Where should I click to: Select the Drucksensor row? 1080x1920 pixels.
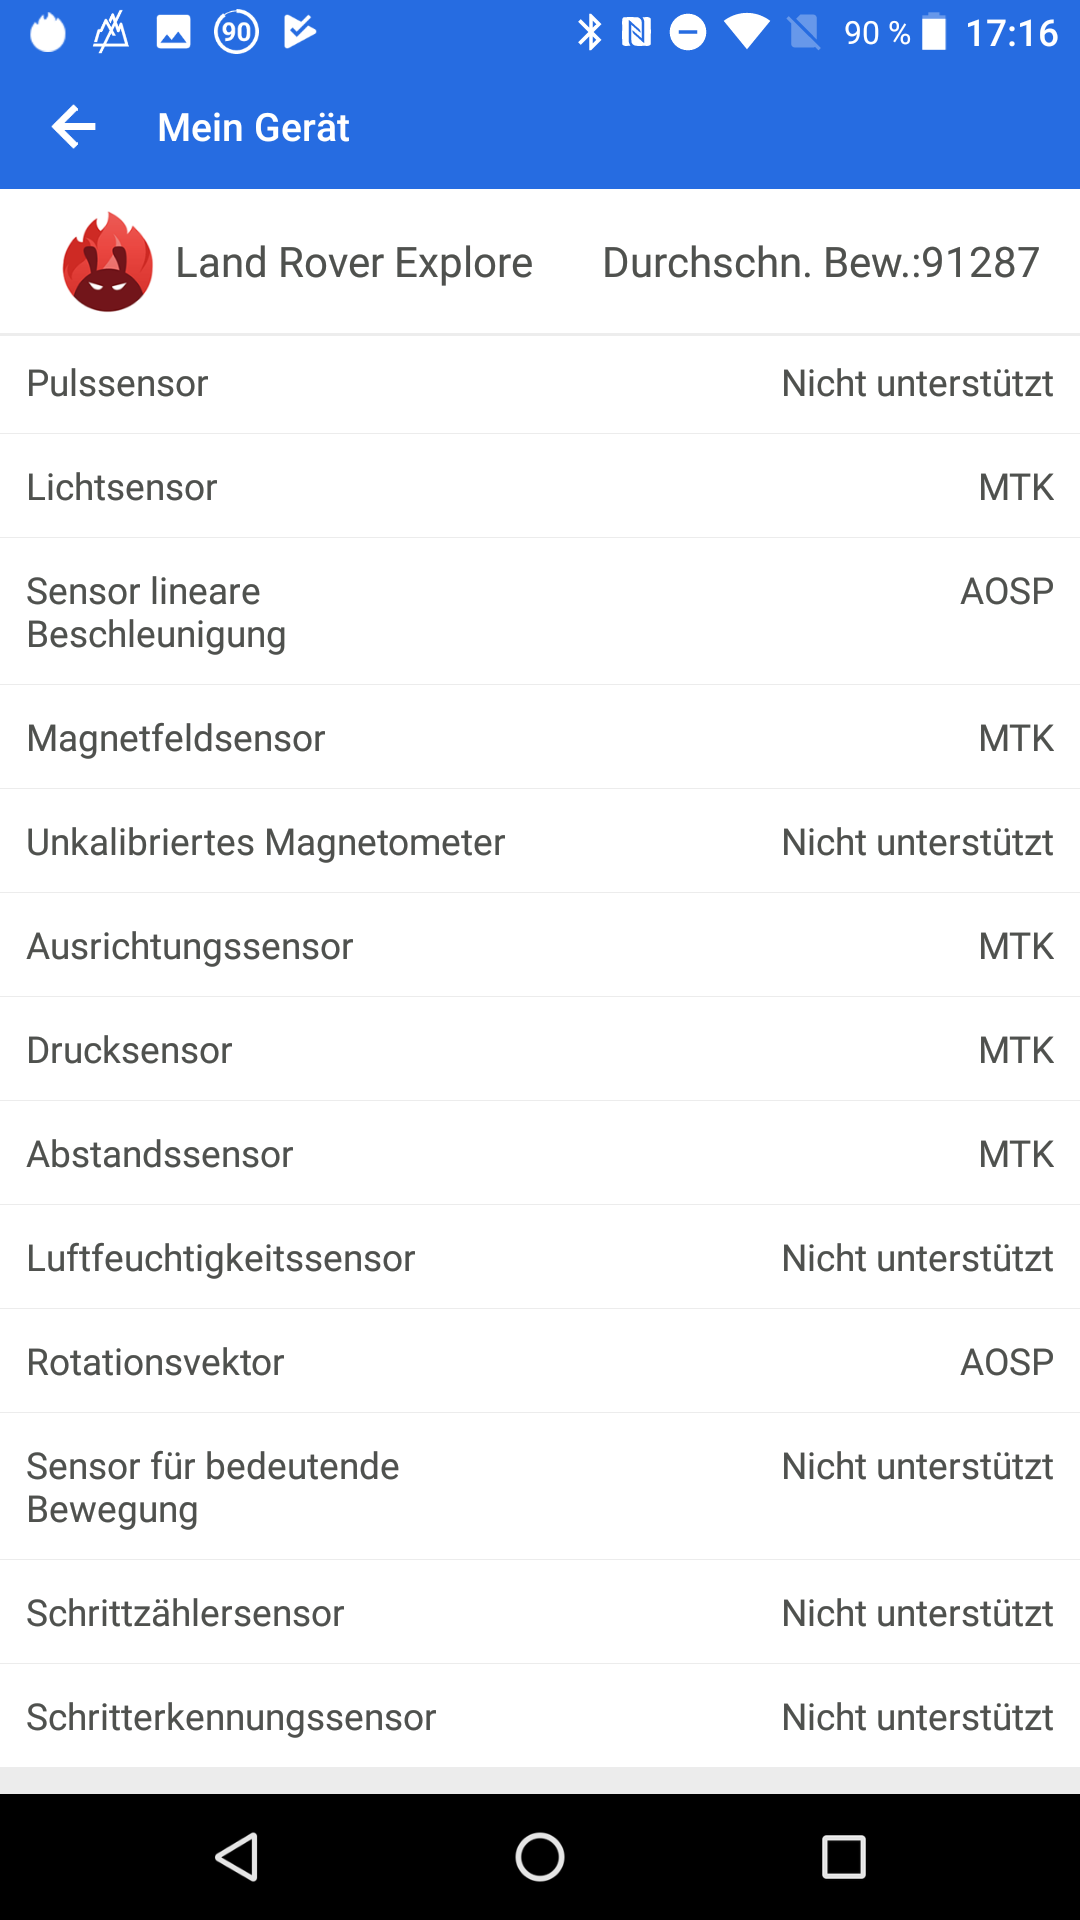540,1050
